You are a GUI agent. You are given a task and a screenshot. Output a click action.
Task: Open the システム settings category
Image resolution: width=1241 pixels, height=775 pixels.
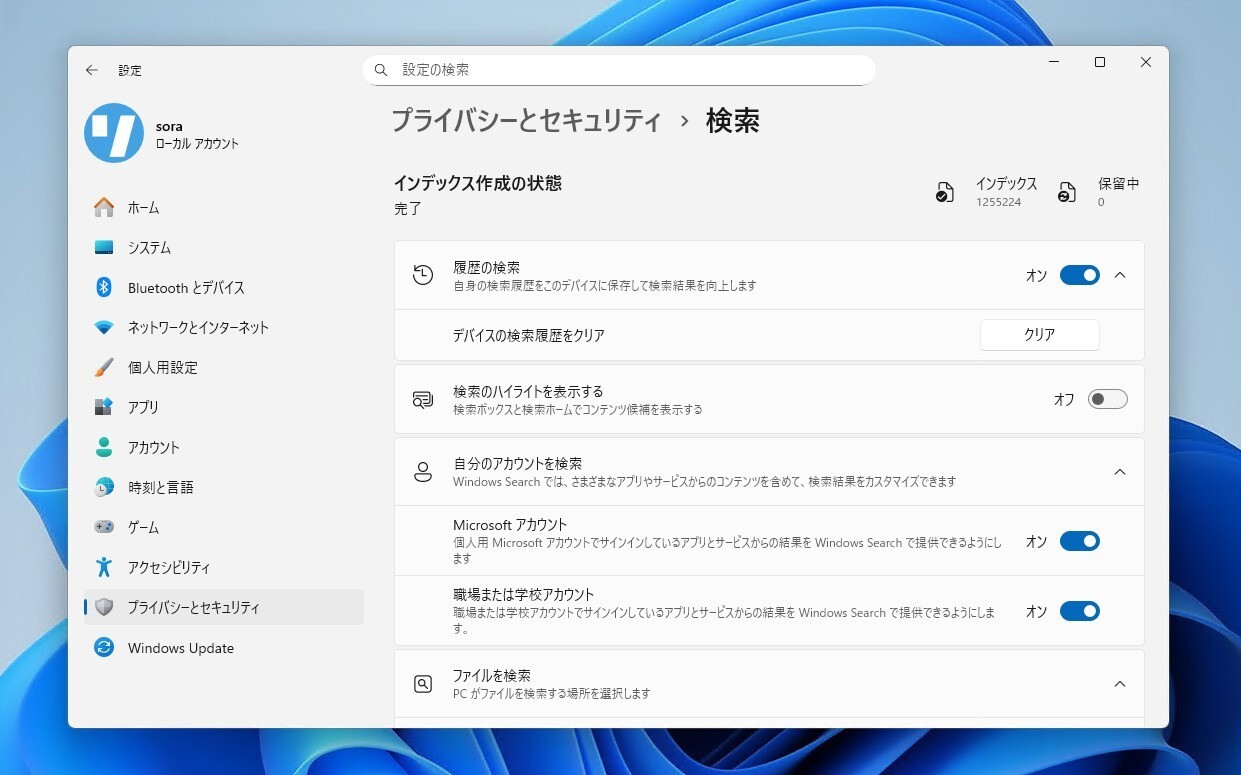(x=149, y=247)
